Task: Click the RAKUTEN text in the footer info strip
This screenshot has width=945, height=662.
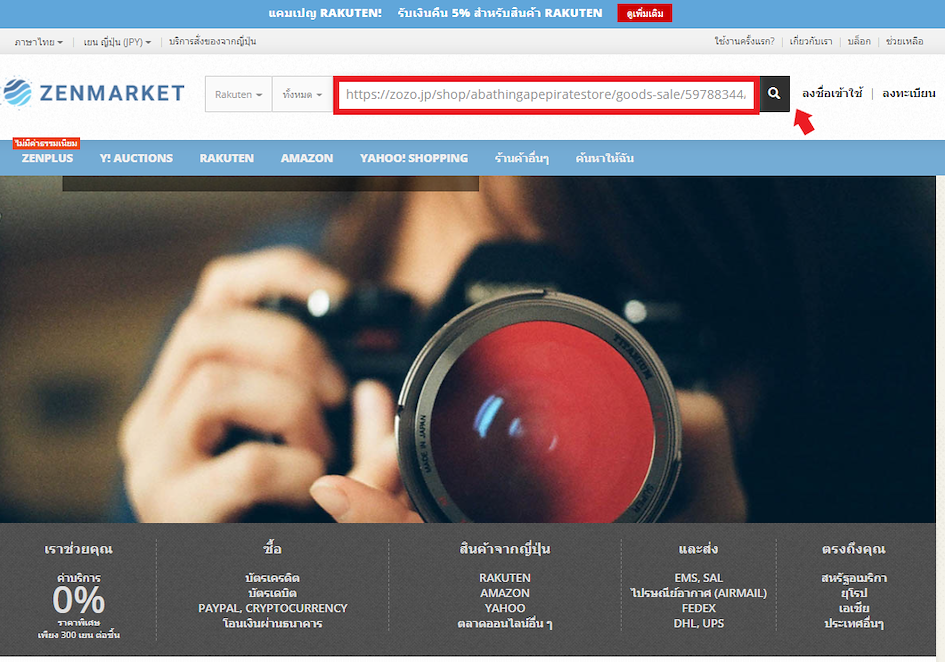Action: [x=505, y=578]
